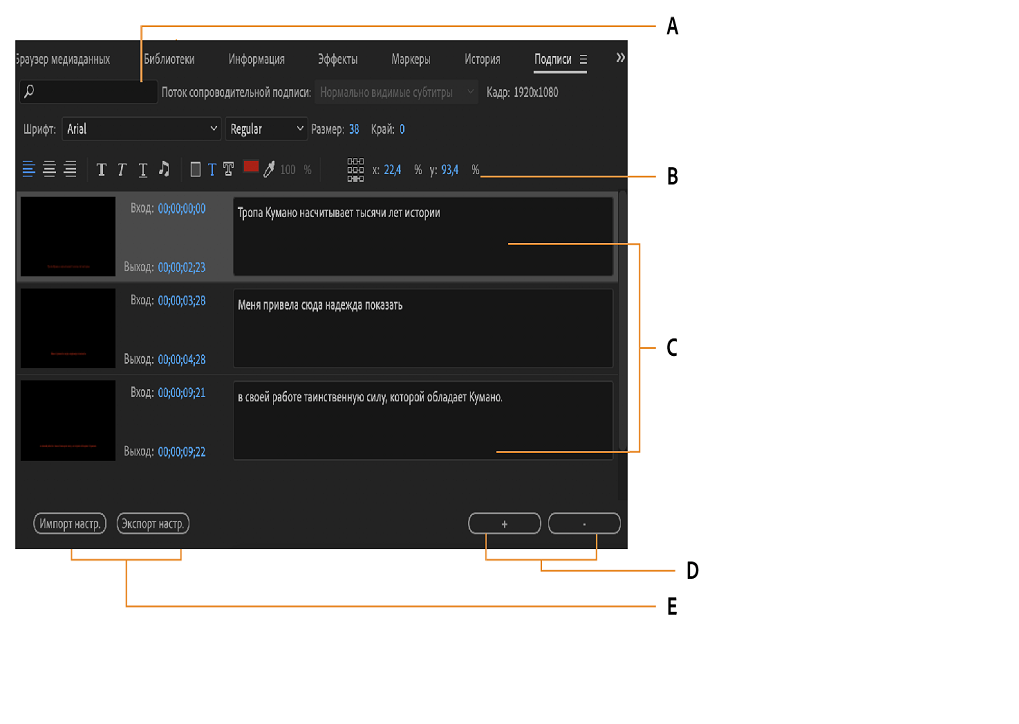Viewport: 1019px width, 724px height.
Task: Align caption text to the right
Action: pos(70,170)
